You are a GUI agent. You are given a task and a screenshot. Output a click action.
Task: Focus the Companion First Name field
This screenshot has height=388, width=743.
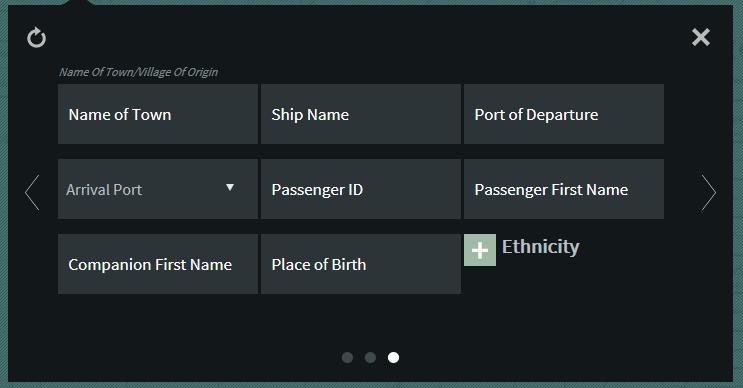[x=158, y=264]
